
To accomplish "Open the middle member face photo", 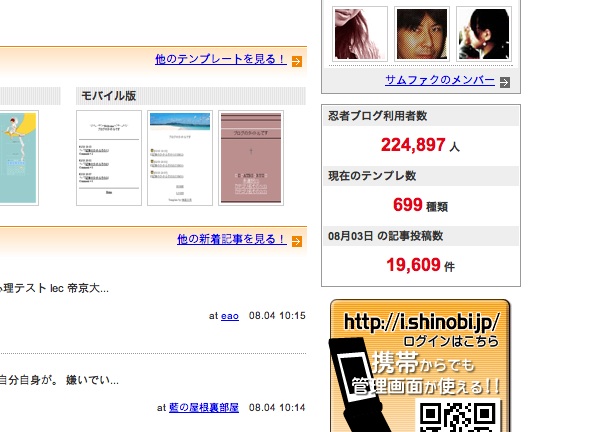I will coord(422,34).
